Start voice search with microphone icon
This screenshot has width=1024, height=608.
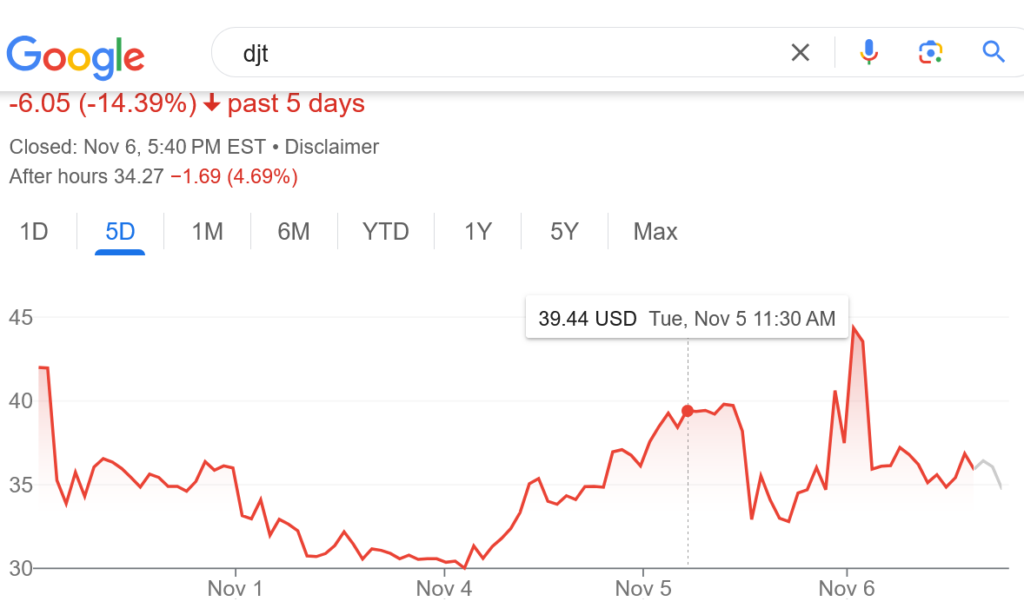click(869, 53)
